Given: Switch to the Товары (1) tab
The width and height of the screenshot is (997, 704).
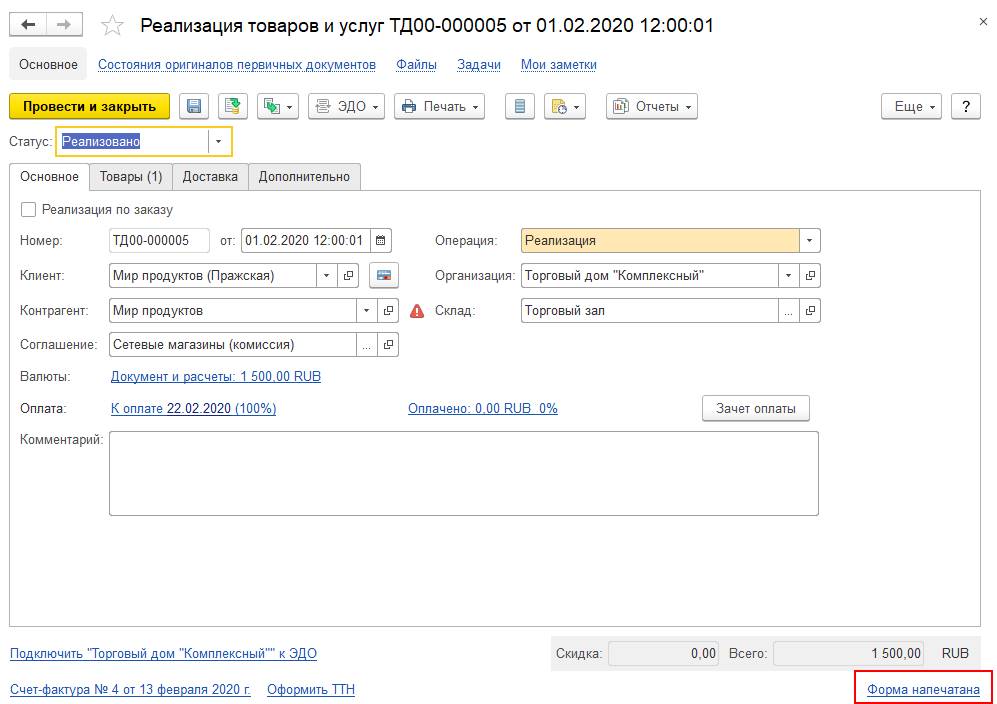Looking at the screenshot, I should click(x=131, y=177).
